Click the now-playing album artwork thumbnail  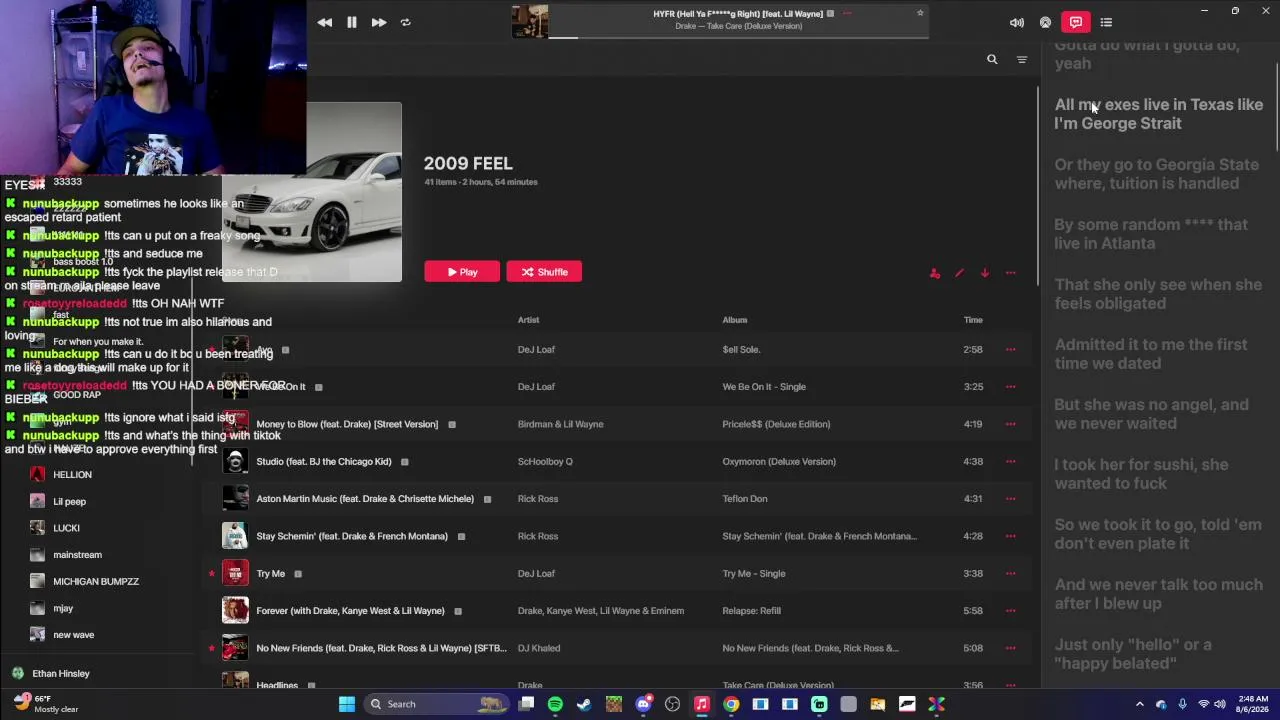tap(530, 21)
